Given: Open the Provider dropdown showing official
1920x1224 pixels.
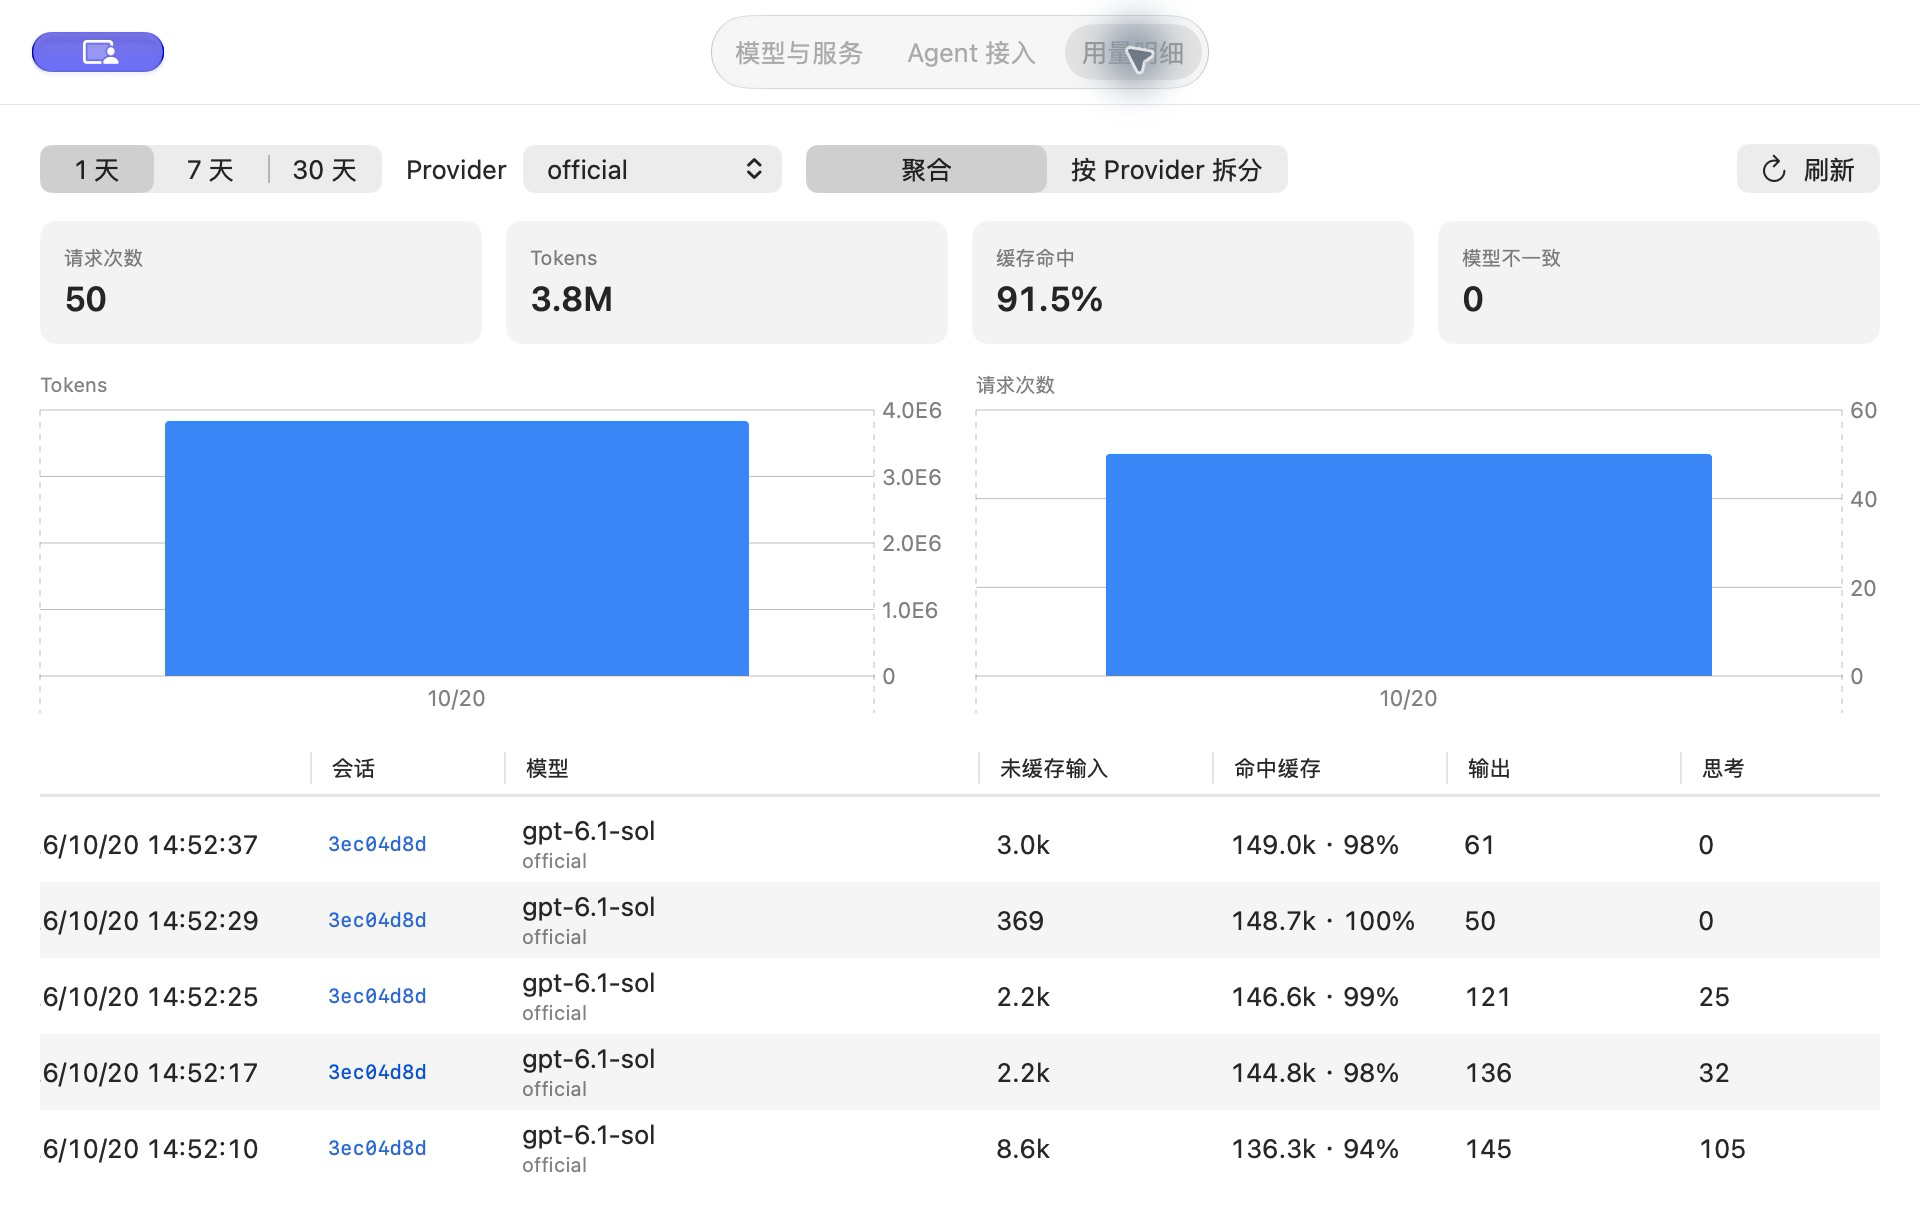Looking at the screenshot, I should click(x=652, y=169).
